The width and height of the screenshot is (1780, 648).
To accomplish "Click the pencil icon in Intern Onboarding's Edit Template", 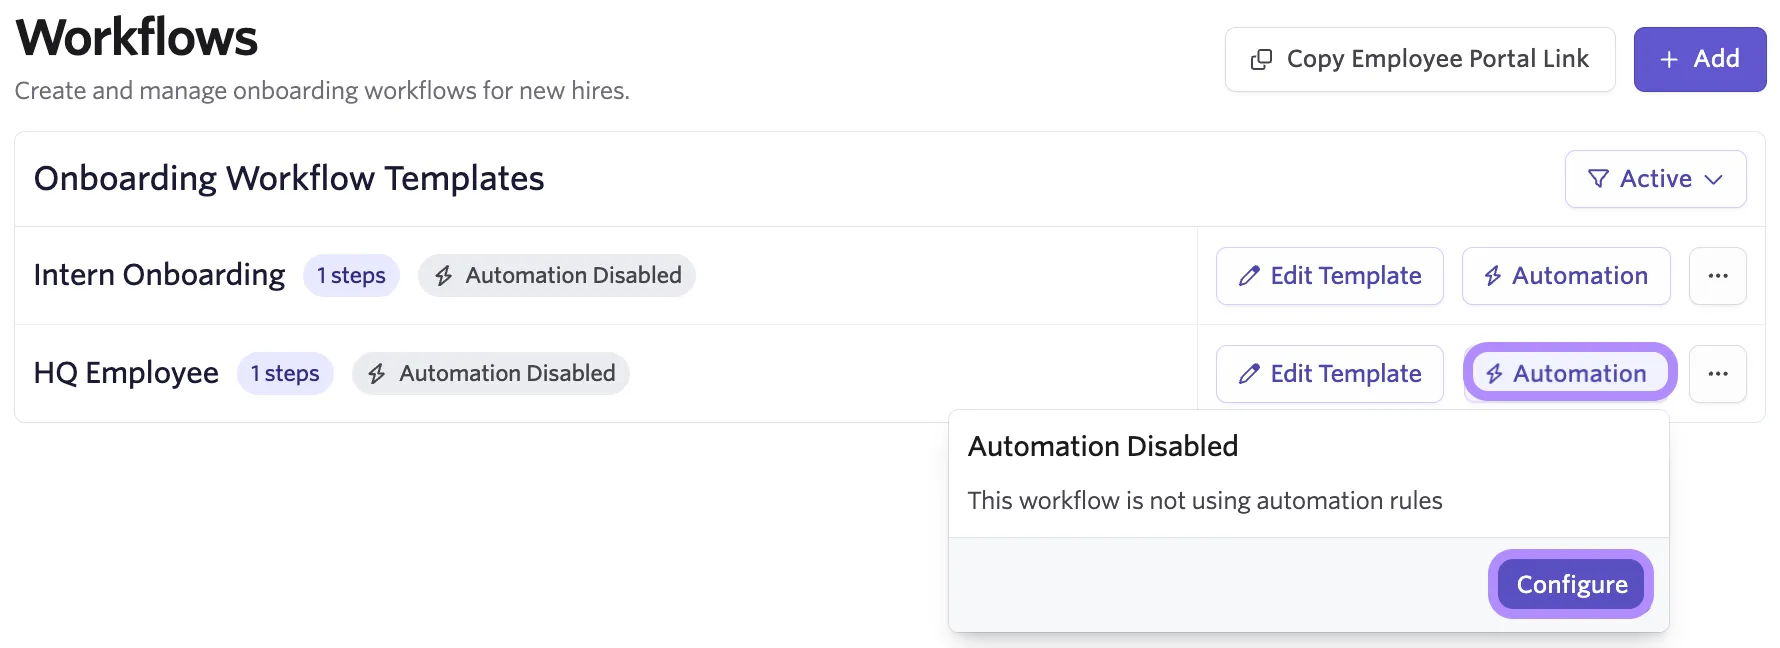I will 1249,276.
